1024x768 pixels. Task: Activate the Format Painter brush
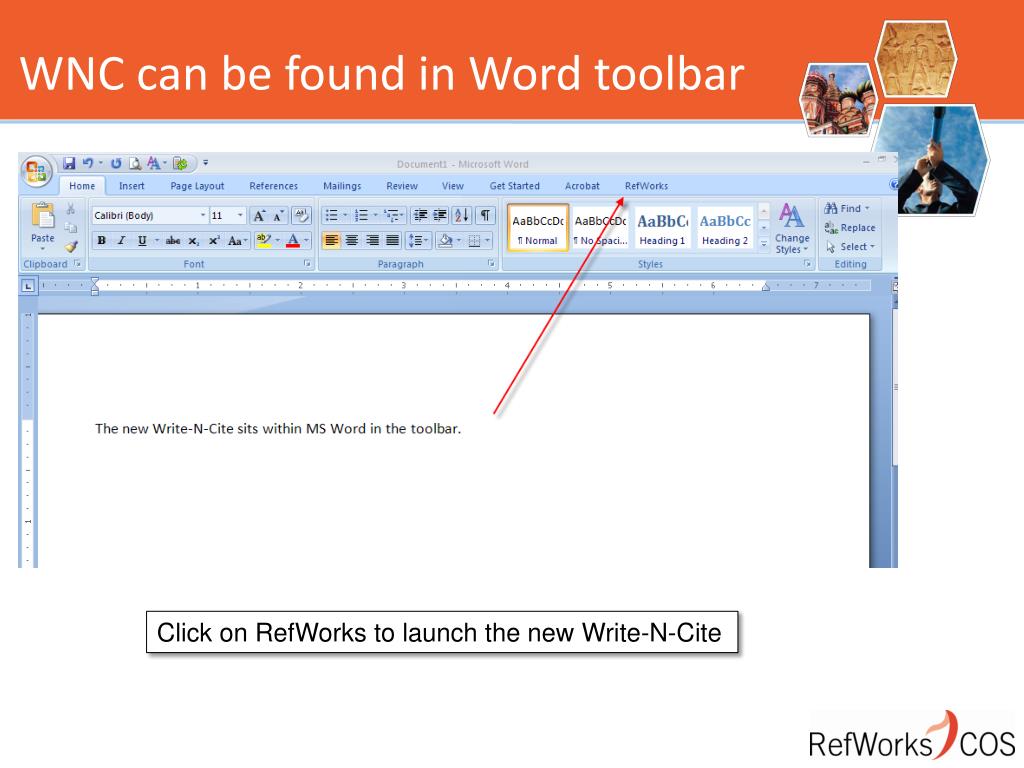[x=71, y=247]
